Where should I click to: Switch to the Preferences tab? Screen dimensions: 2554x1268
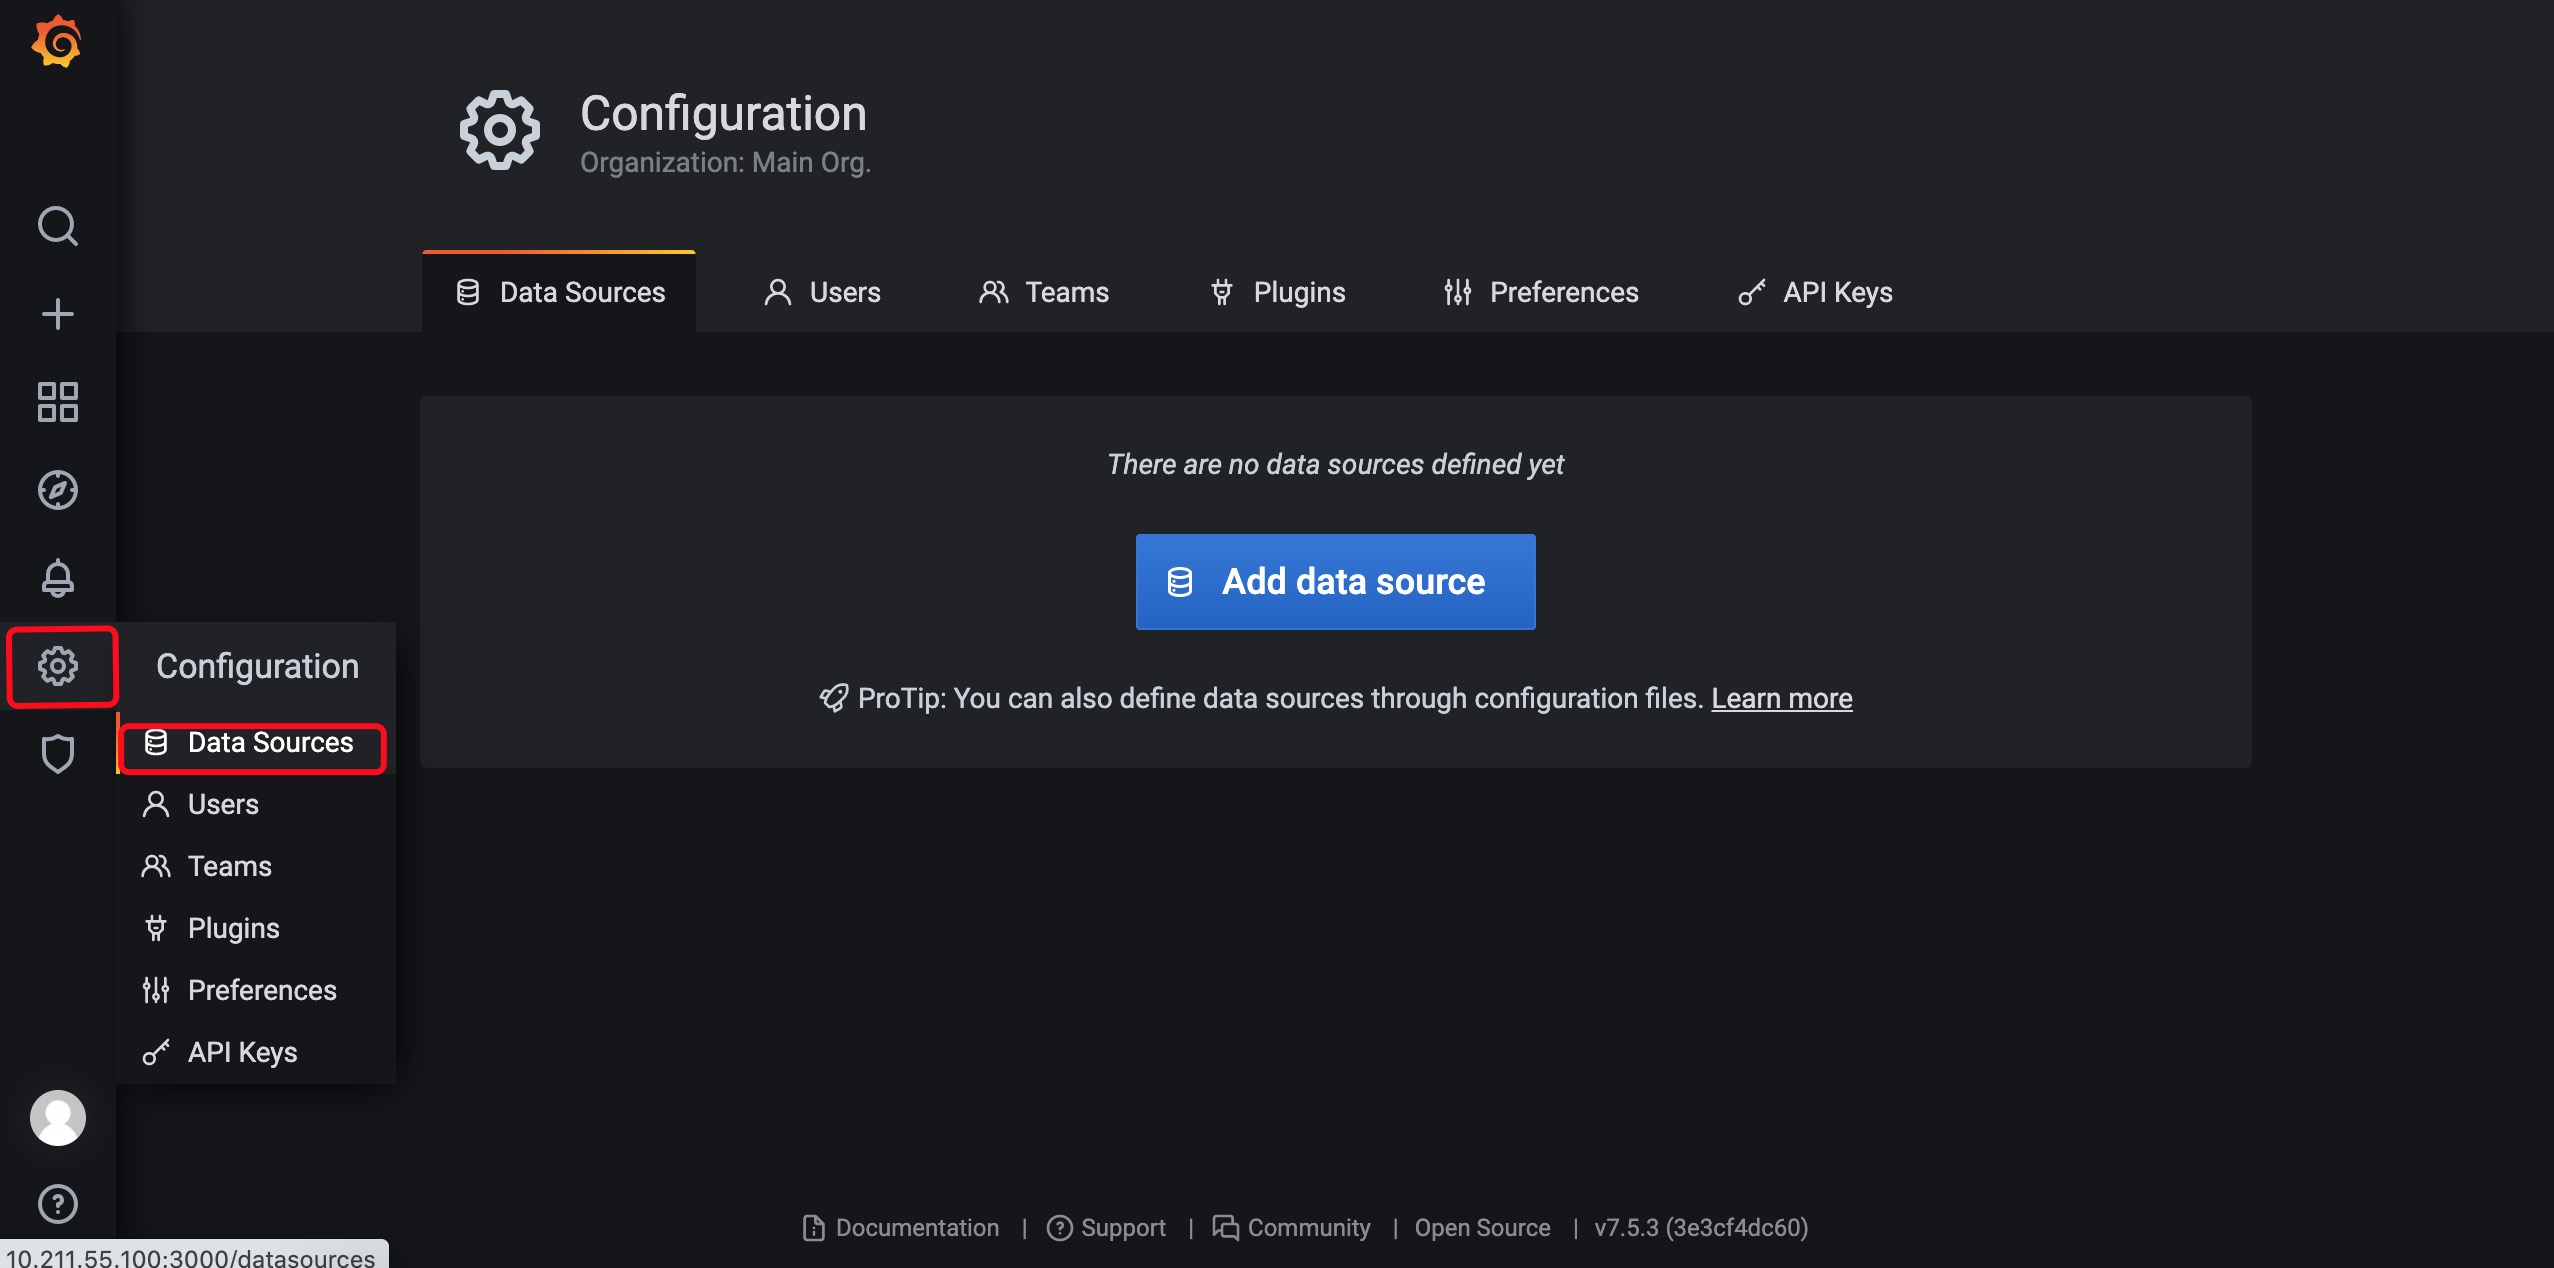point(1541,292)
